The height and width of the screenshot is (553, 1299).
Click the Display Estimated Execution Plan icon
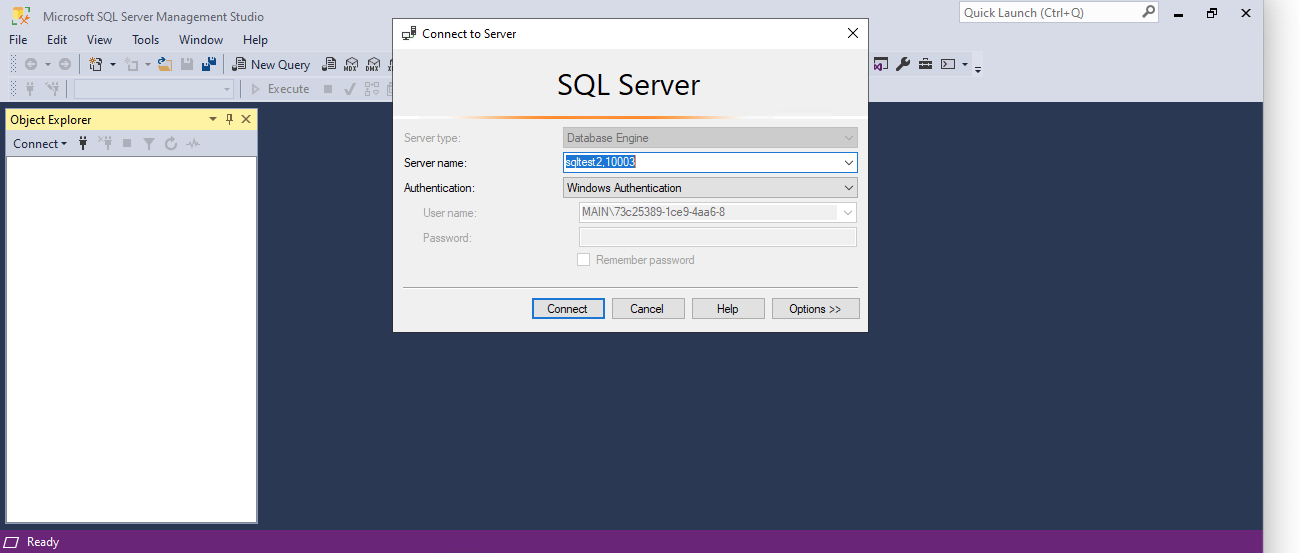click(372, 89)
